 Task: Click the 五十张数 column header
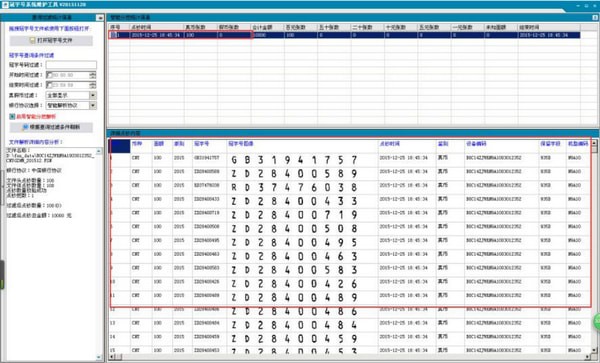pyautogui.click(x=334, y=28)
